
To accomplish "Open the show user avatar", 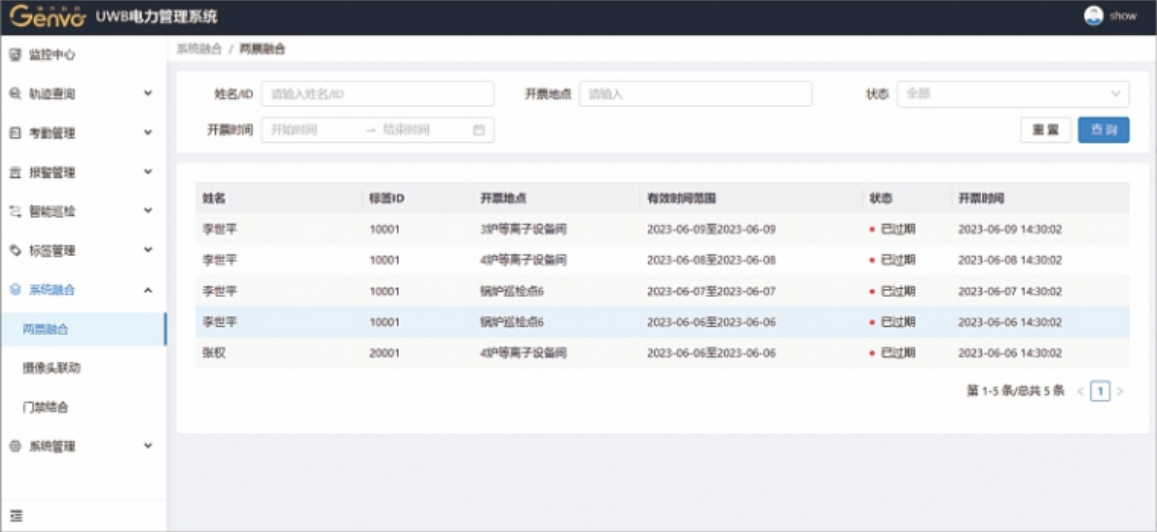I will (1094, 15).
